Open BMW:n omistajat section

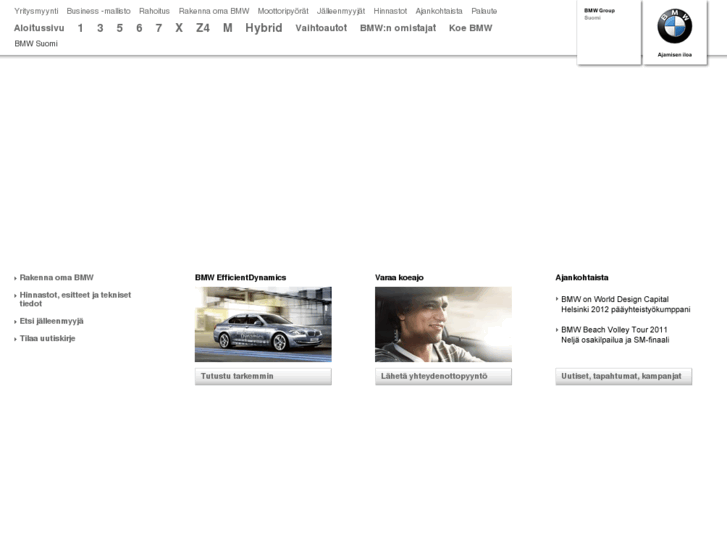coord(398,28)
